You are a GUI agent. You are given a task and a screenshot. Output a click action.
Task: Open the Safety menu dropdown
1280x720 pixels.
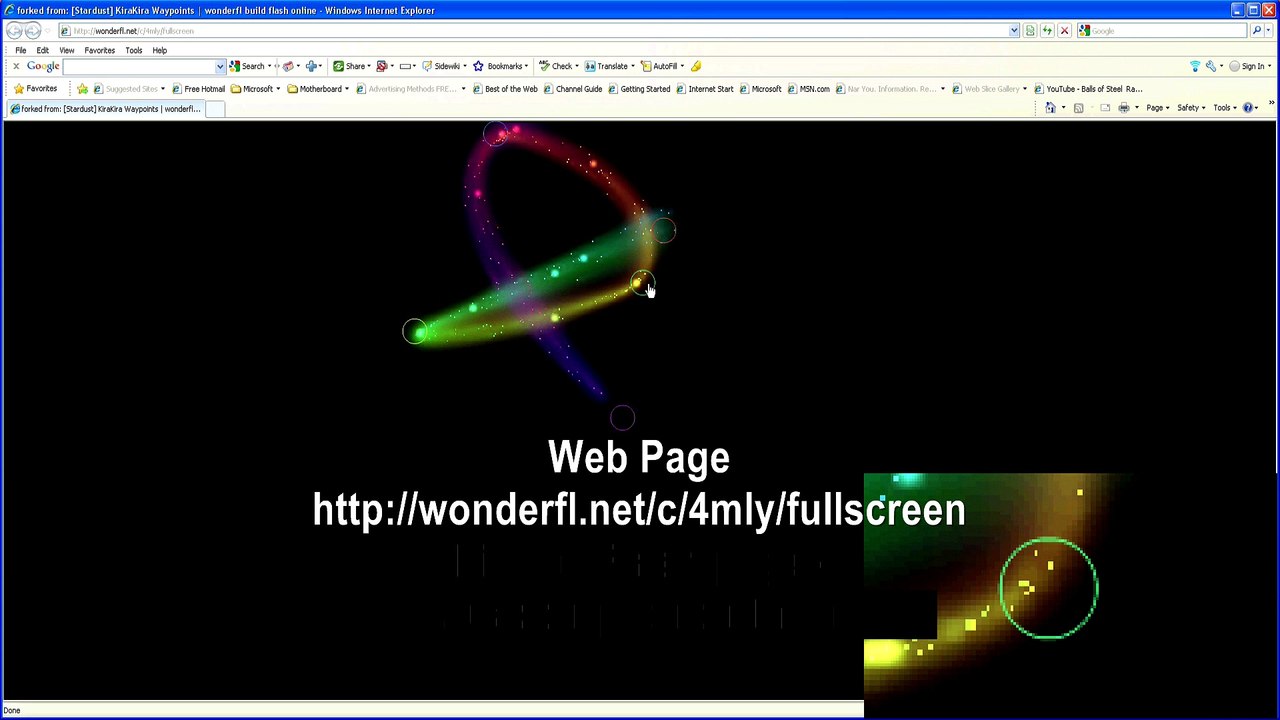pos(1190,108)
